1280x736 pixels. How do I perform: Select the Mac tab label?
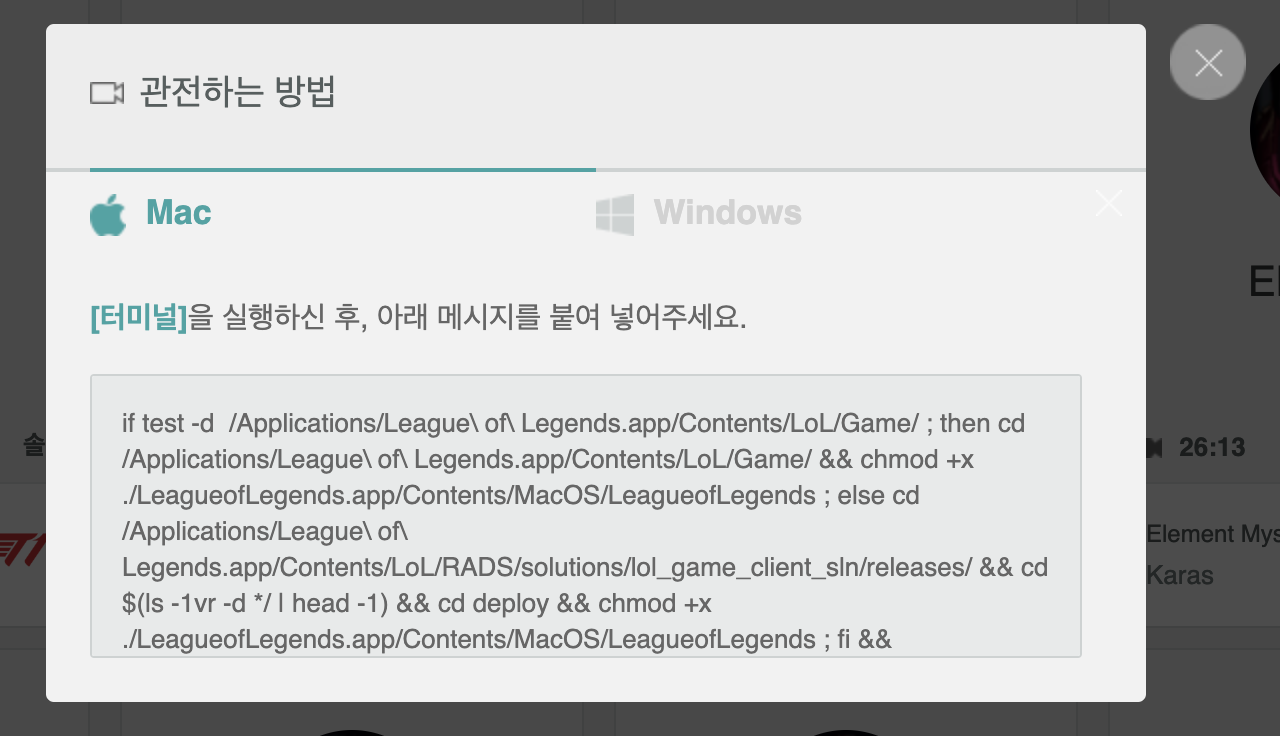click(x=179, y=212)
